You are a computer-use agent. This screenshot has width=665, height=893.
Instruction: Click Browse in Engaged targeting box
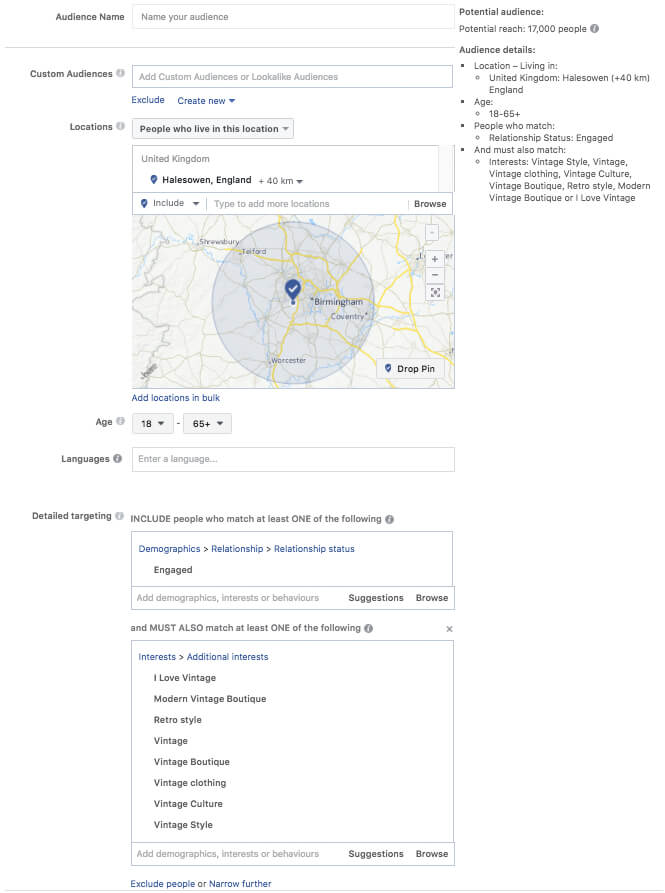[432, 598]
